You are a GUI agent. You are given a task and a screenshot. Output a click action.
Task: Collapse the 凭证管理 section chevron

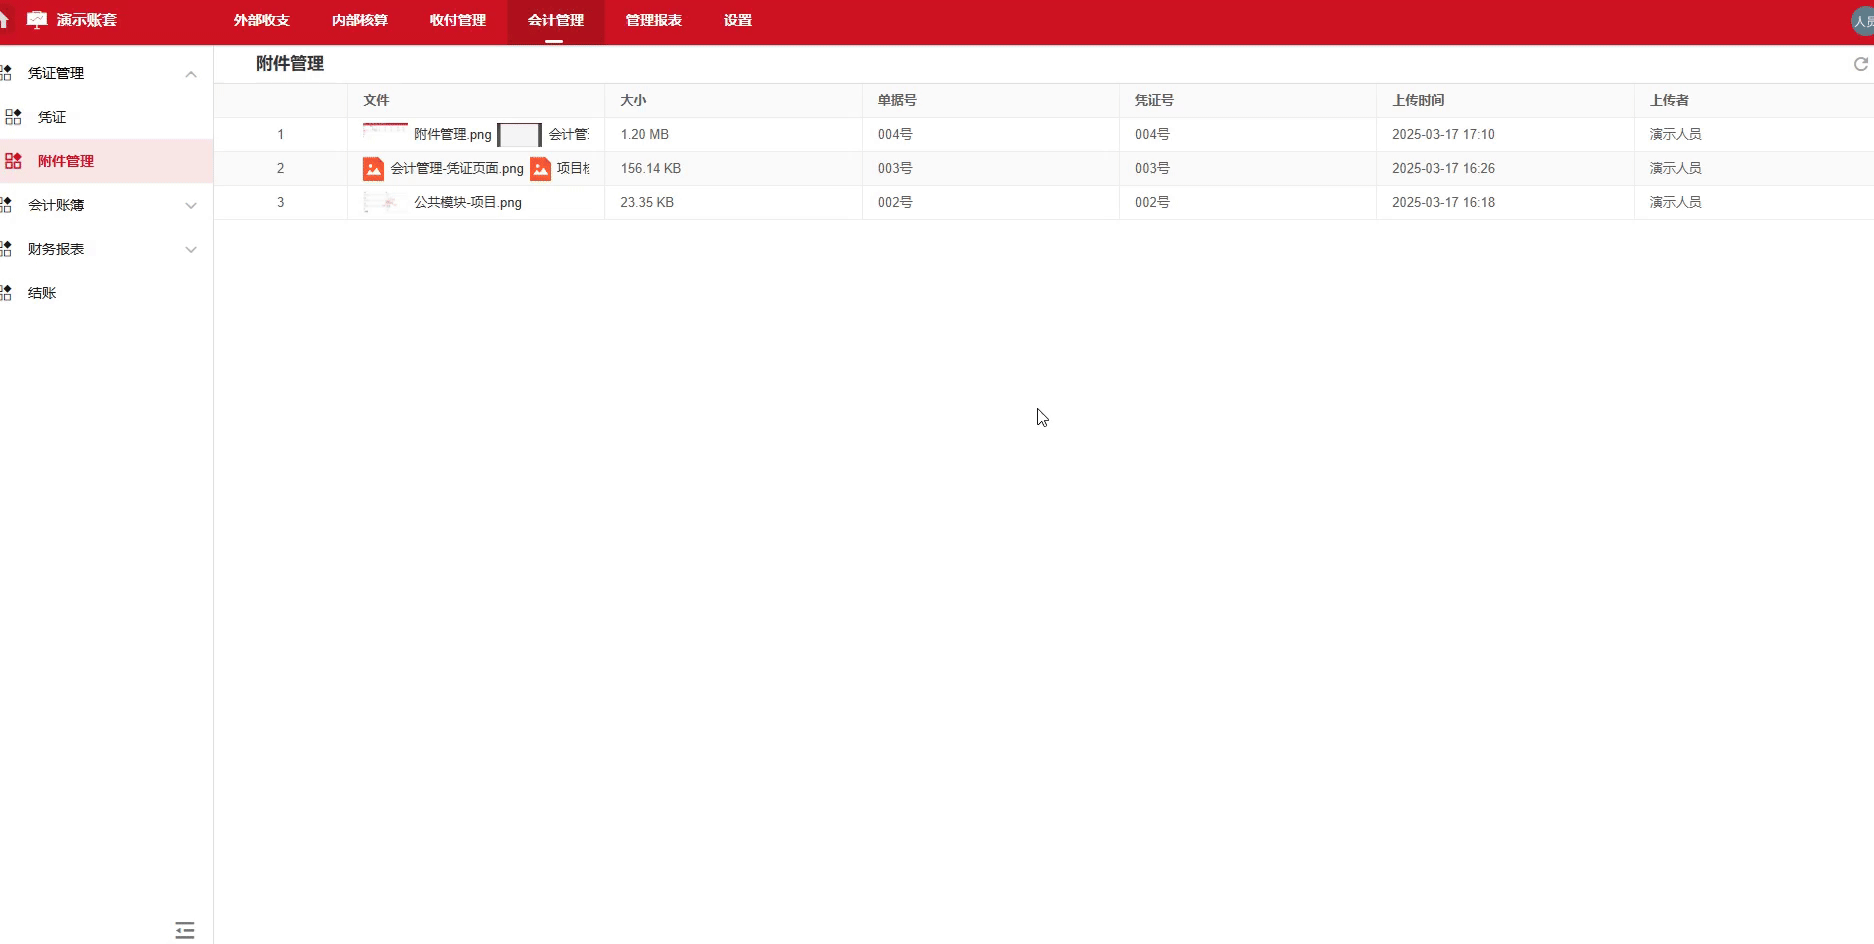191,74
